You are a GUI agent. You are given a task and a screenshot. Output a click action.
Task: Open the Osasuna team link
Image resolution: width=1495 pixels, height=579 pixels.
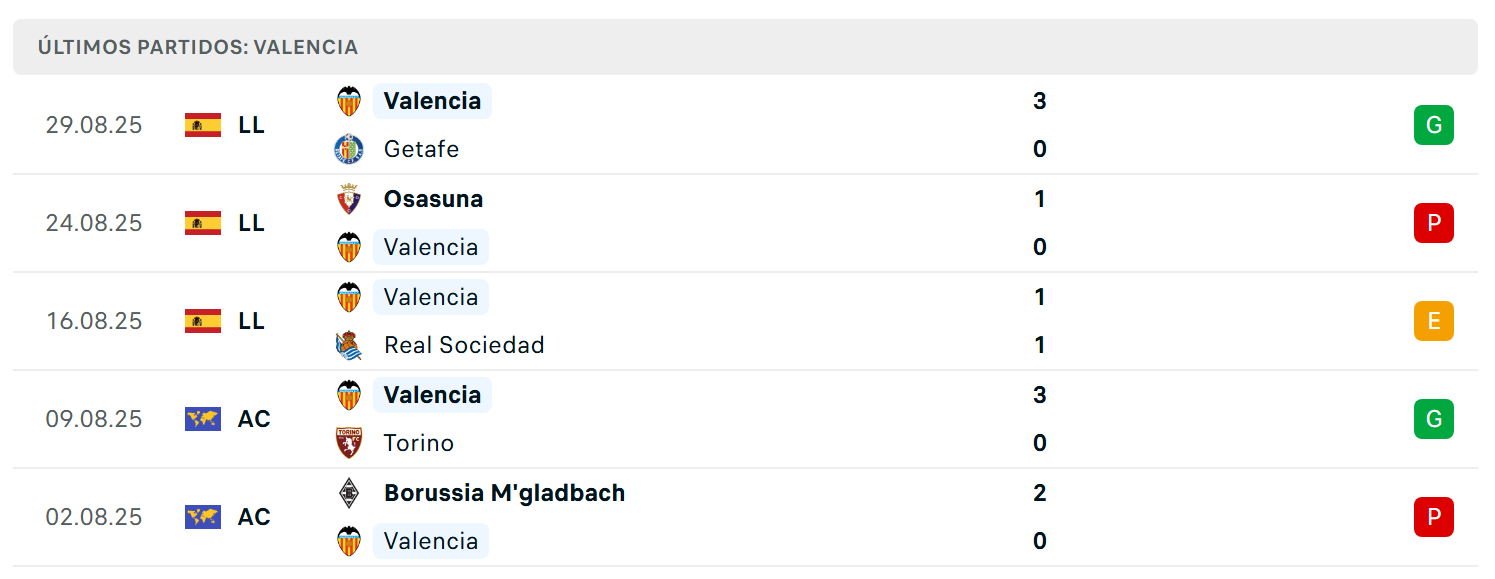pyautogui.click(x=433, y=199)
